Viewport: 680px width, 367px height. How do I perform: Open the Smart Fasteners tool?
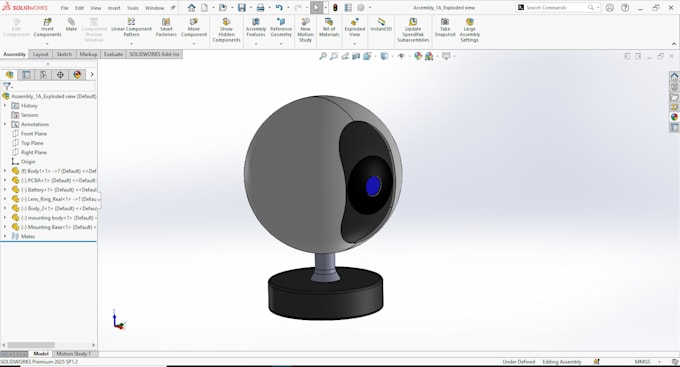pyautogui.click(x=166, y=28)
